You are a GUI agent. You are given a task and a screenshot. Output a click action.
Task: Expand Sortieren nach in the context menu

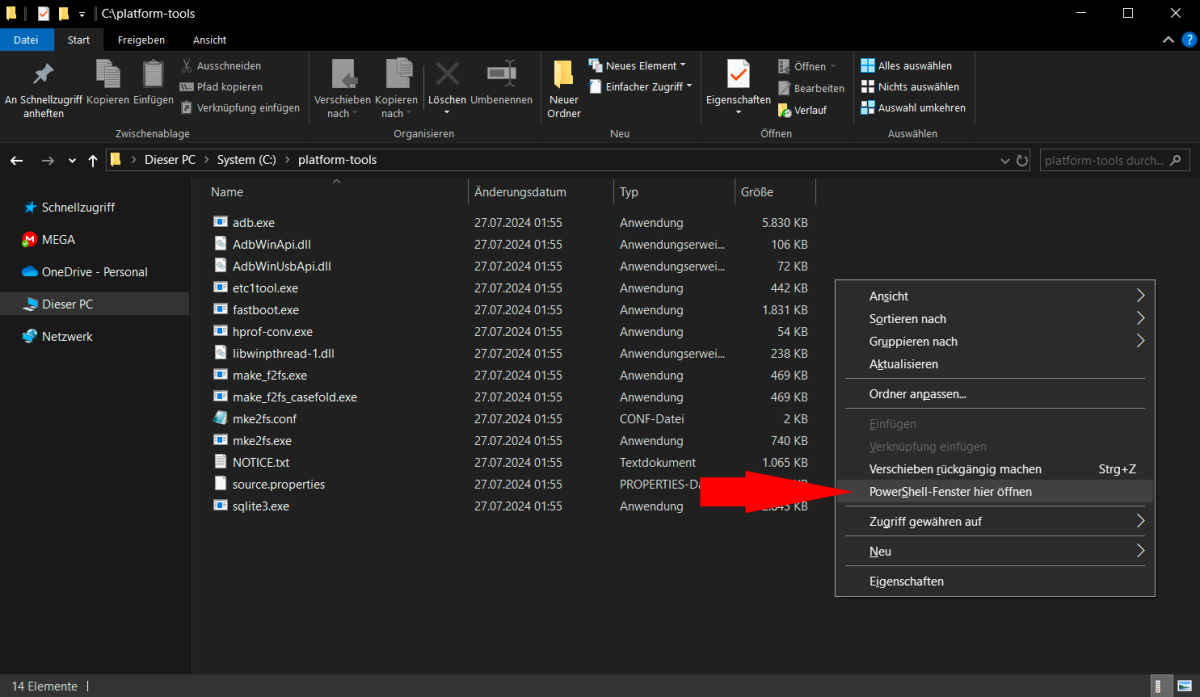pos(995,319)
